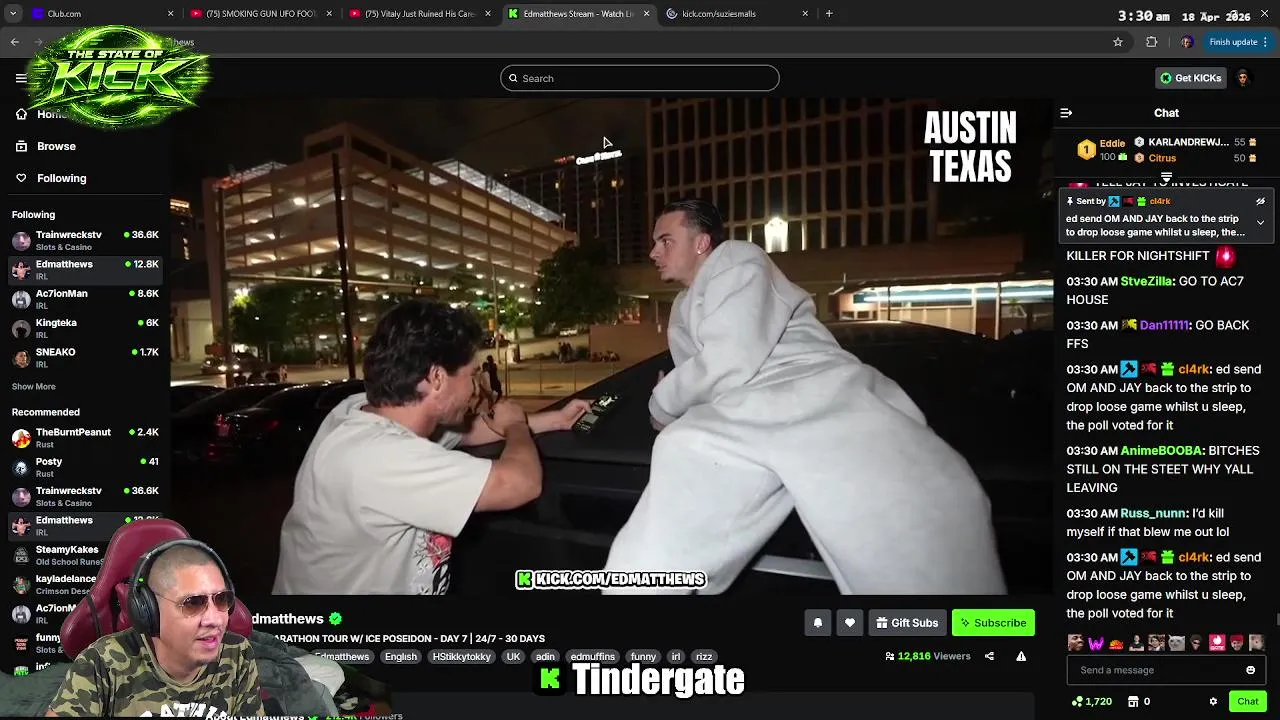Click the UK stream tag
The width and height of the screenshot is (1280, 720).
coord(513,657)
